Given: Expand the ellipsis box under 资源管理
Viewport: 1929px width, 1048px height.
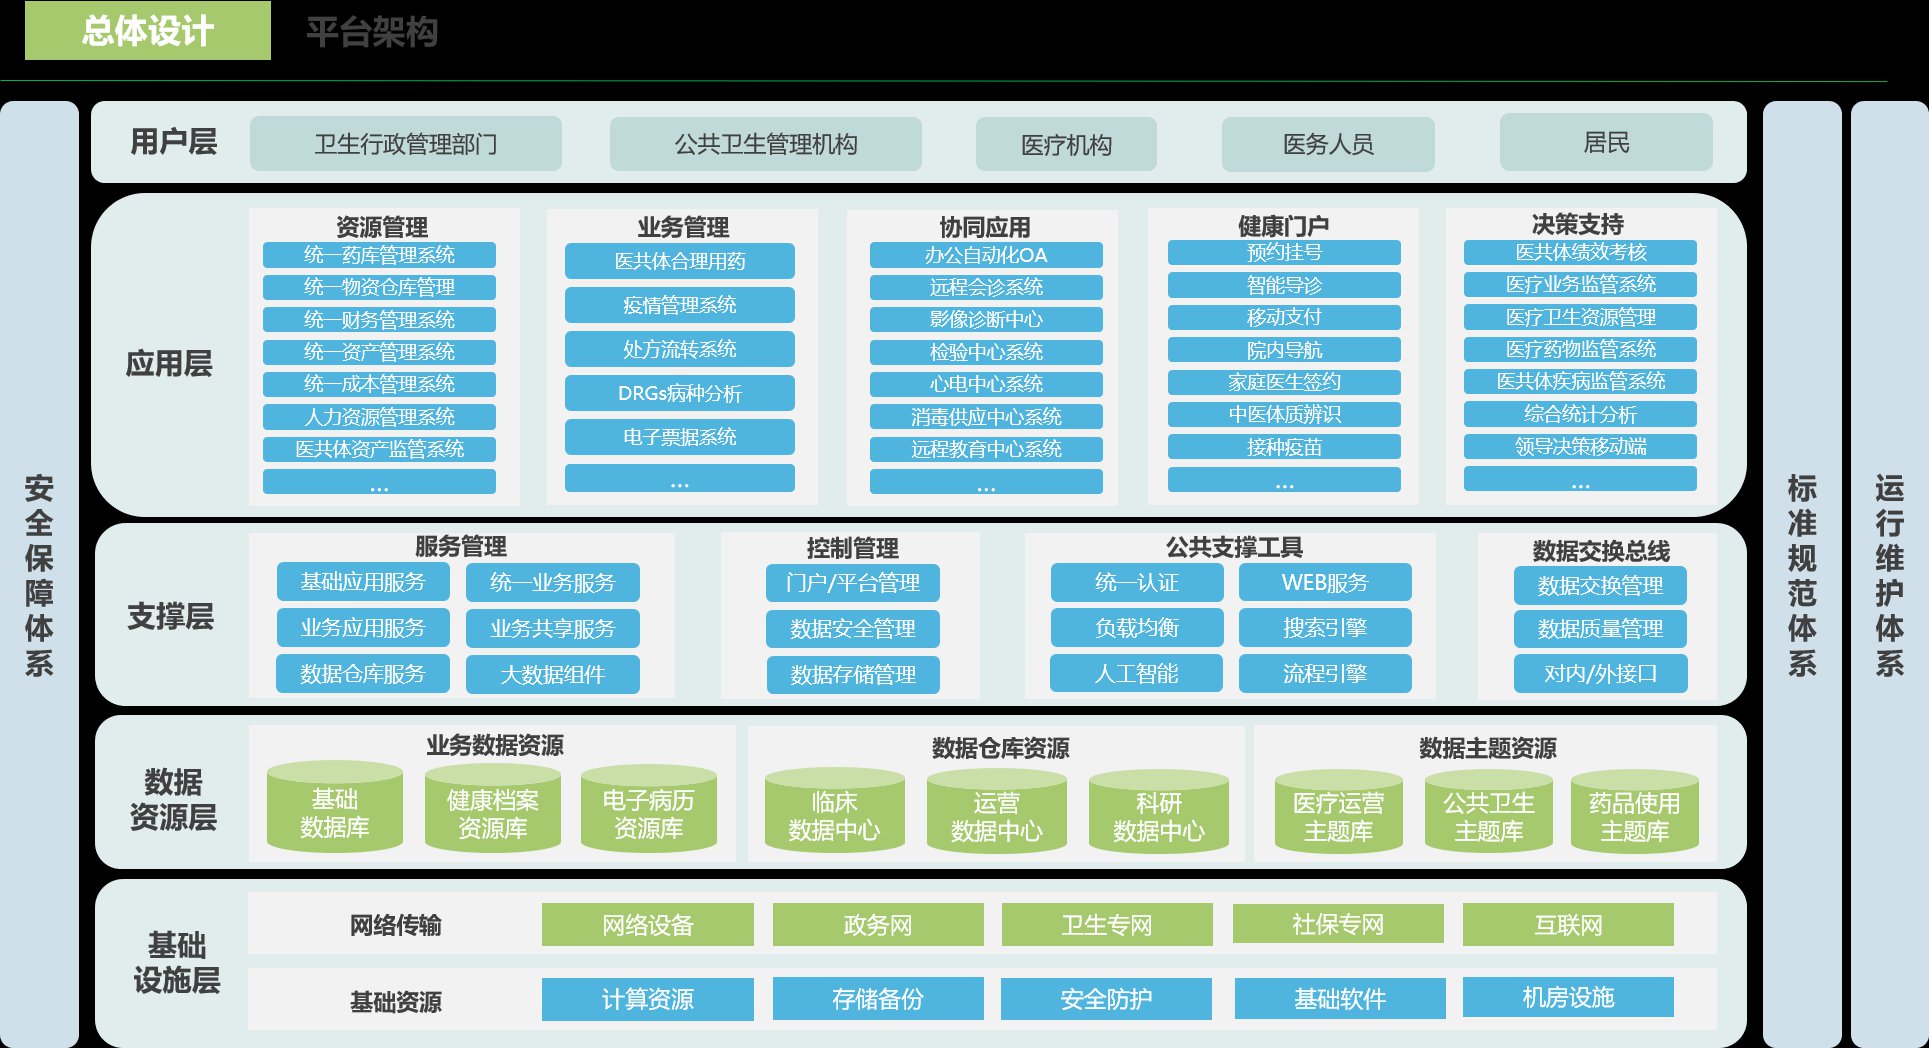Looking at the screenshot, I should [379, 483].
